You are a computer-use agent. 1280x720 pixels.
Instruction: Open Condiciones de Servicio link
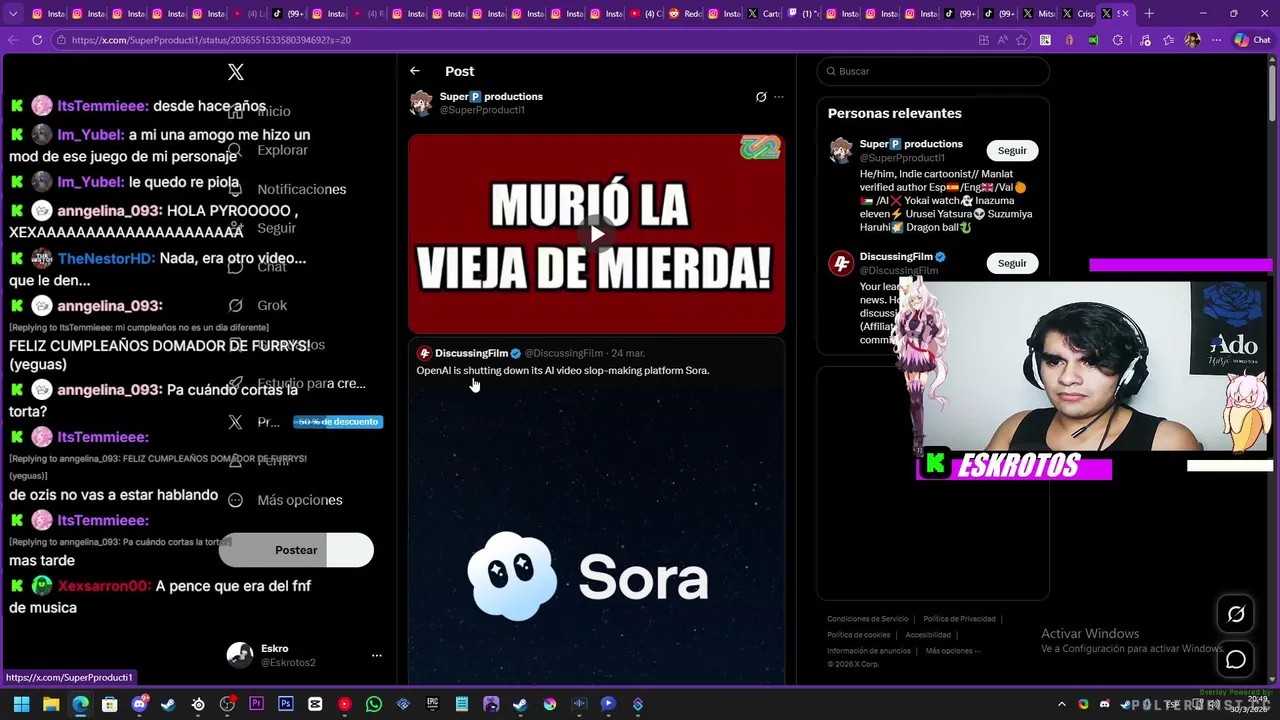(x=868, y=619)
